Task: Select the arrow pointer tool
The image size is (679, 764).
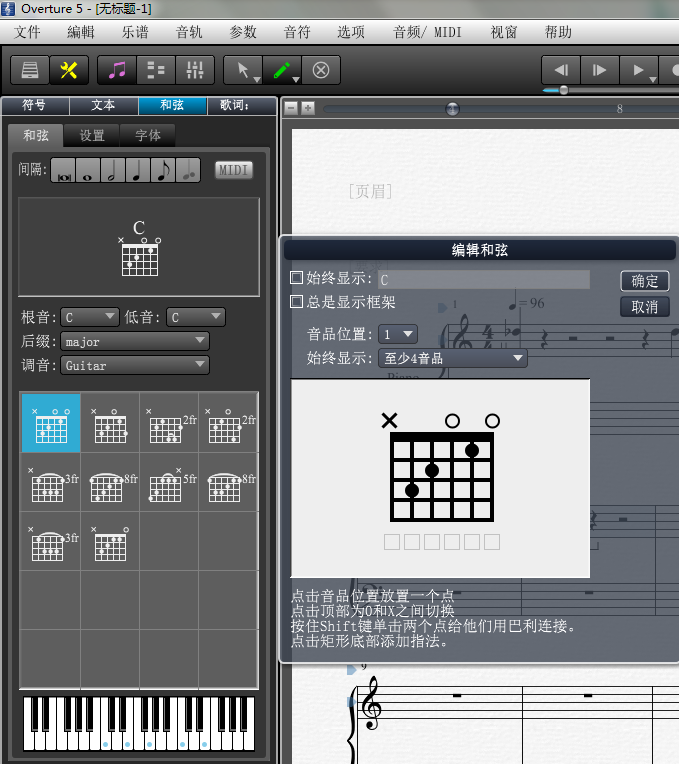Action: pyautogui.click(x=241, y=70)
